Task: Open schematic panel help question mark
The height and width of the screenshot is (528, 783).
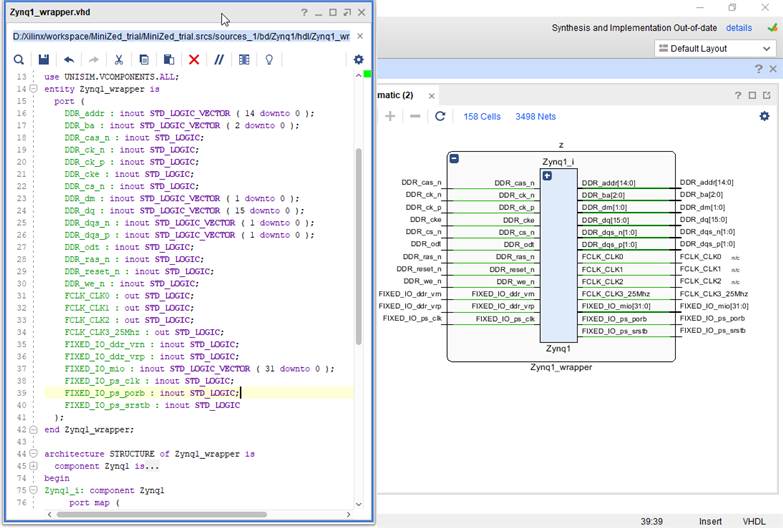Action: pyautogui.click(x=738, y=95)
